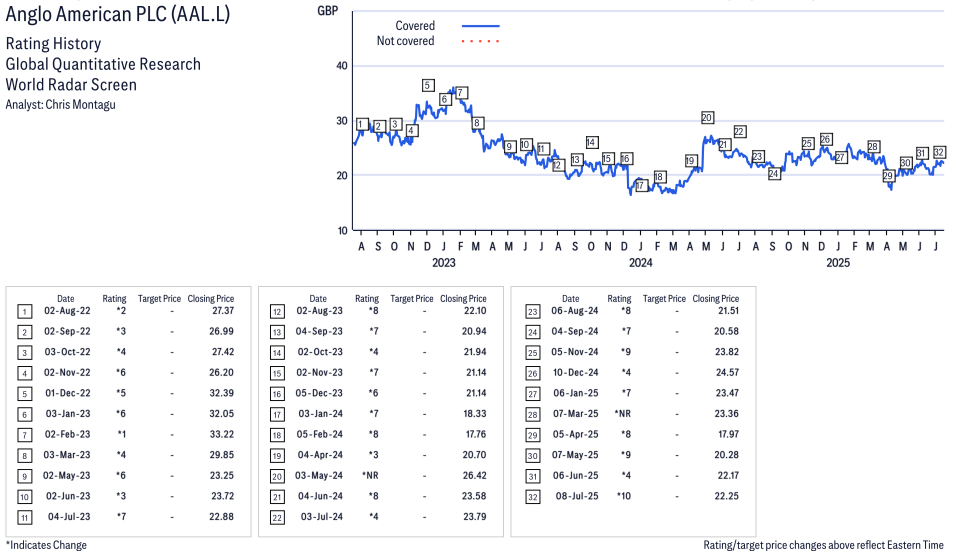This screenshot has width=955, height=551.
Task: Click chart marker 7 at the price peak
Action: point(461,93)
